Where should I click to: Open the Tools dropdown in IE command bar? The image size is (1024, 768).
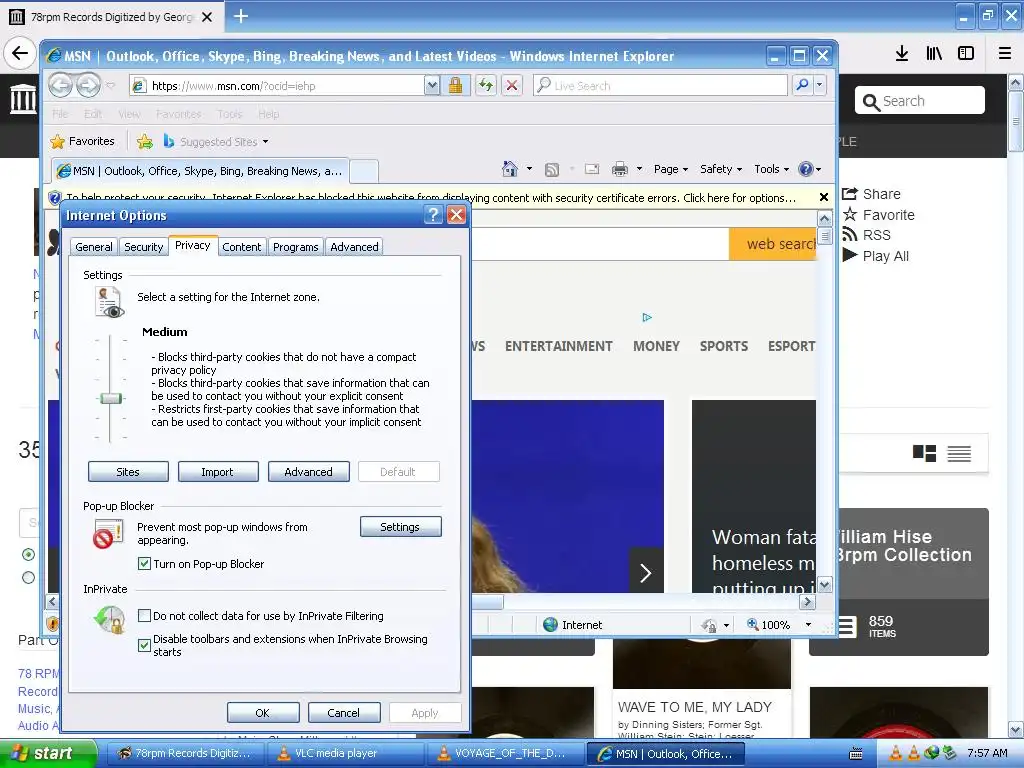(x=771, y=169)
